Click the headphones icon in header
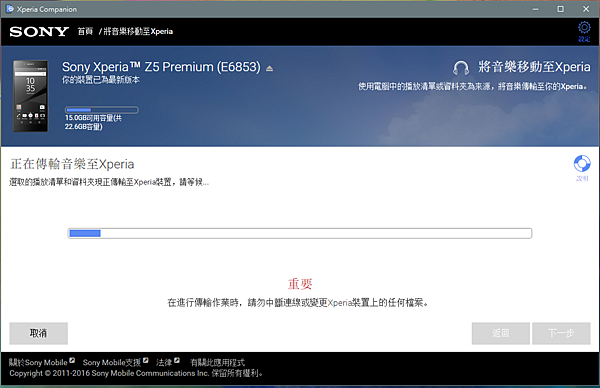Screen dimensions: 600x388 coord(461,68)
